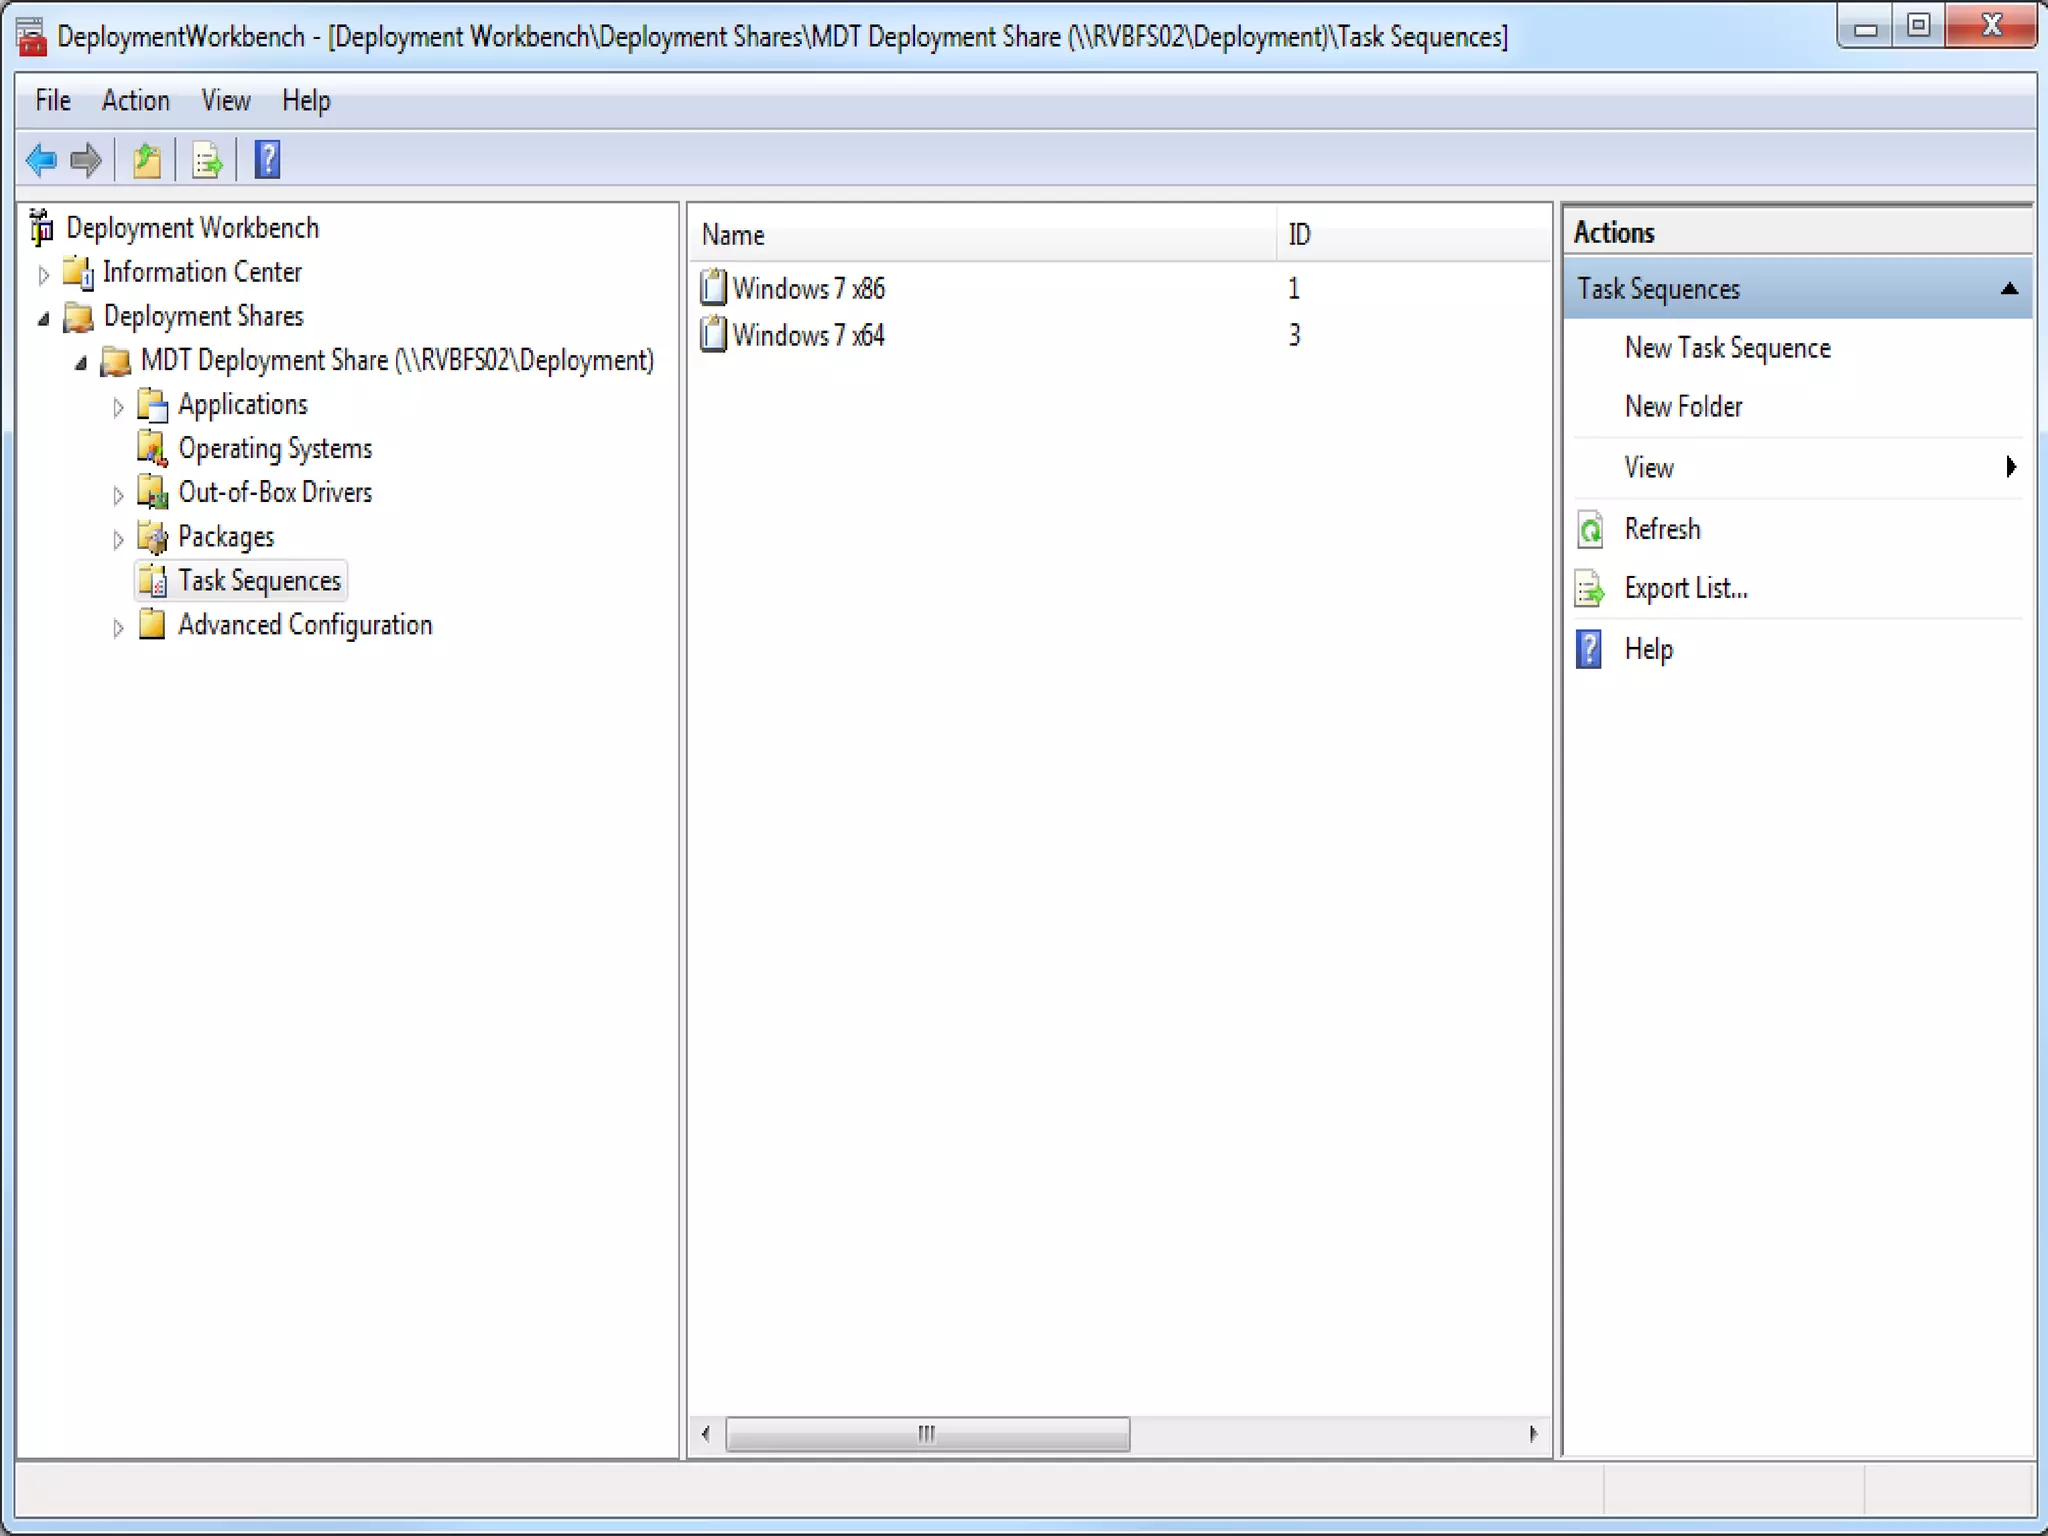Click the Export List icon in Actions pane

1590,589
